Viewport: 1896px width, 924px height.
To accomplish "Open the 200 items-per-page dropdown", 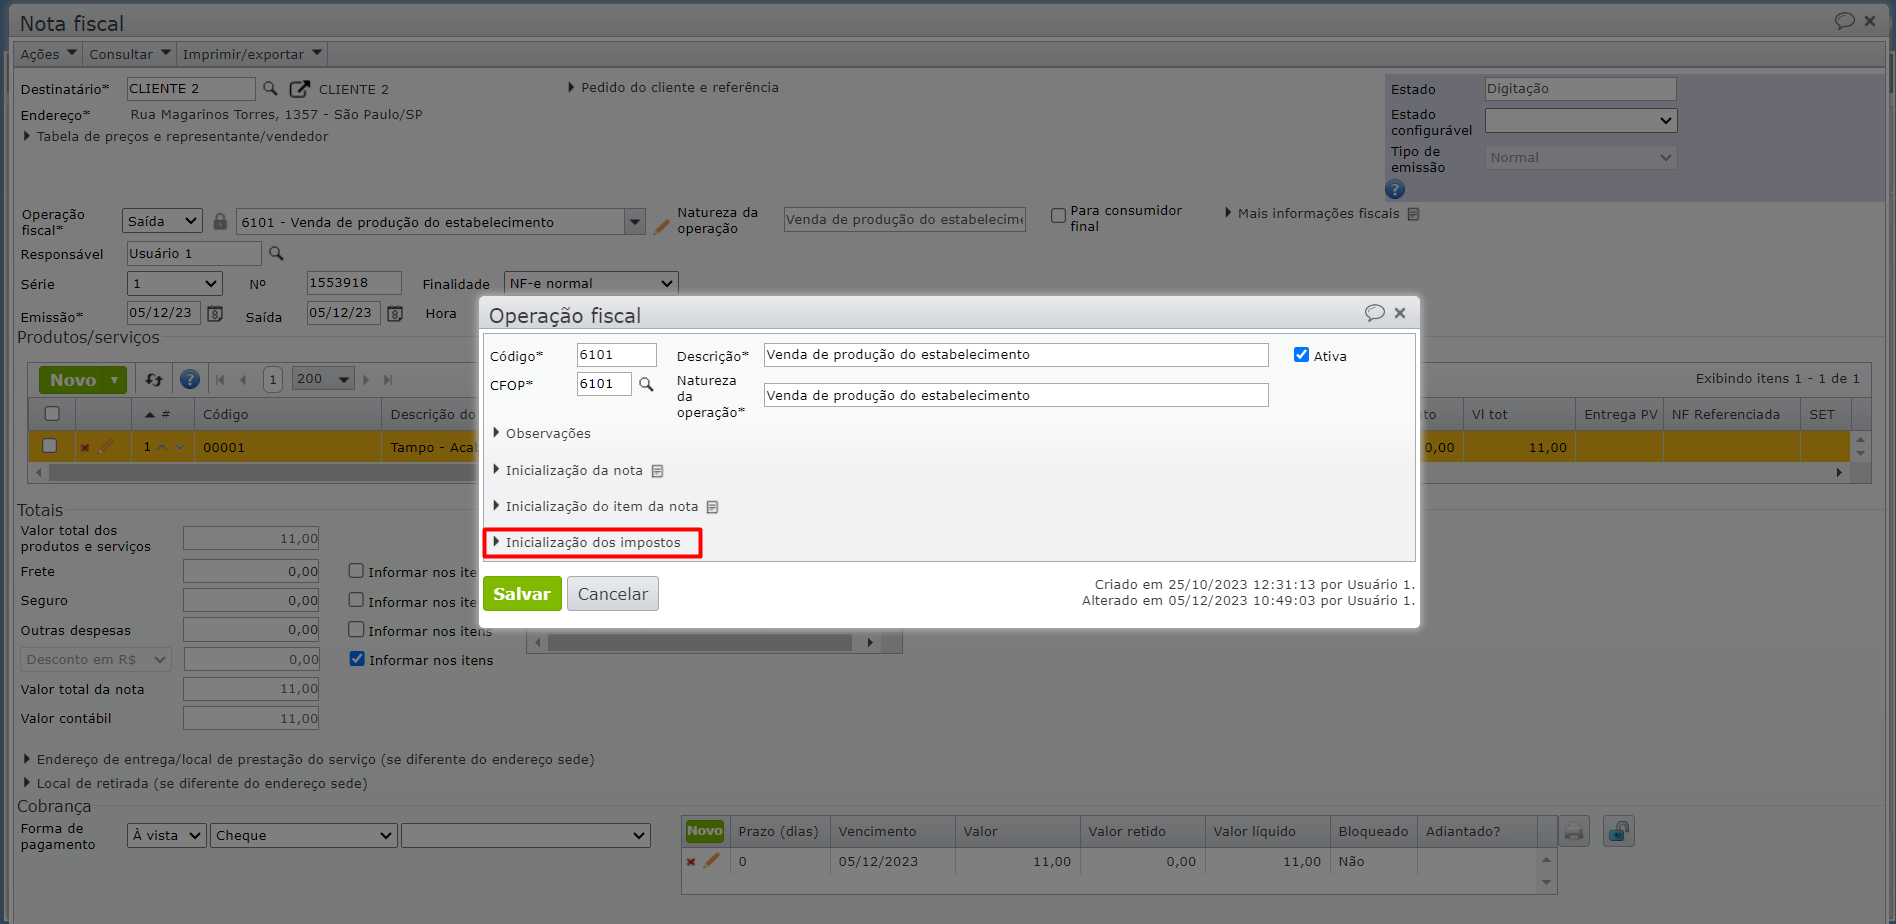I will [x=323, y=380].
